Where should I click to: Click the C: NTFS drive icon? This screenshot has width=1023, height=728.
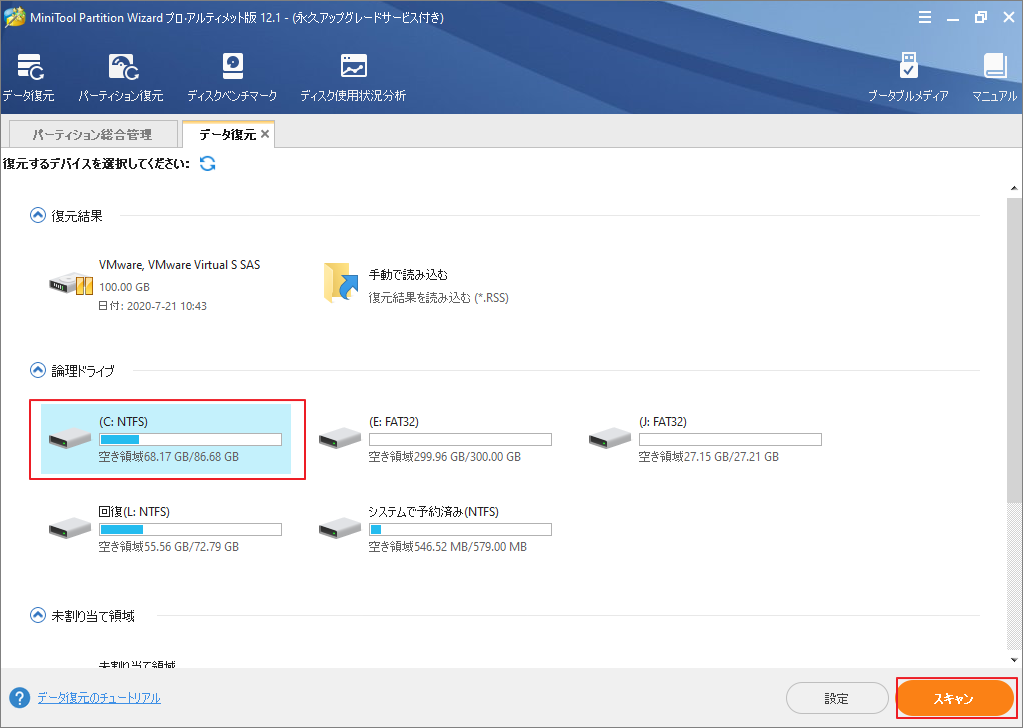70,438
